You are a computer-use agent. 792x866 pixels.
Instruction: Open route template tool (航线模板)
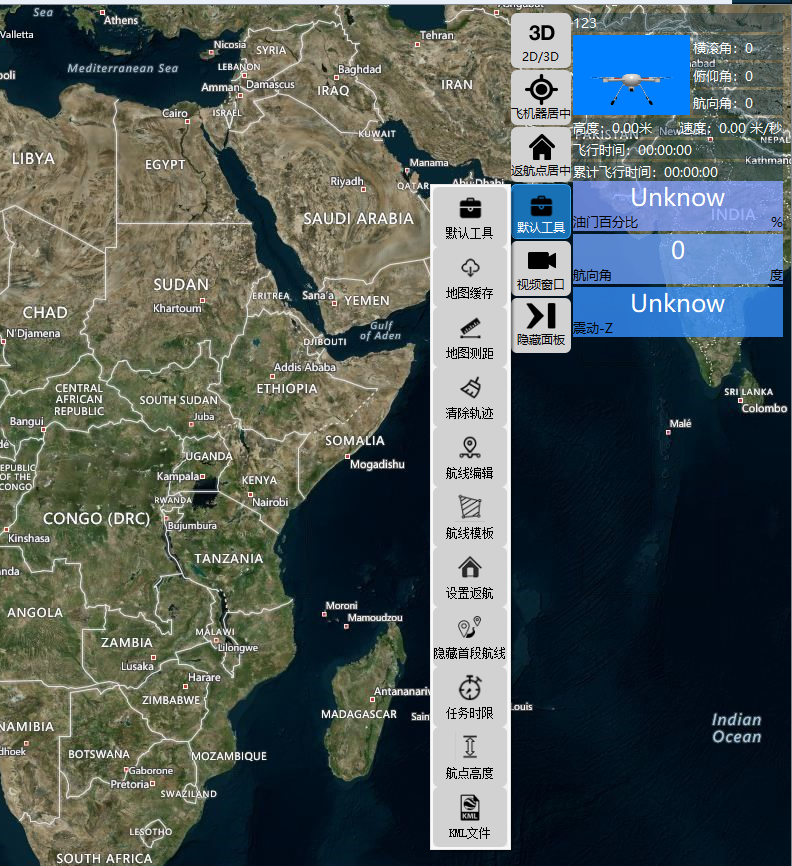[469, 518]
